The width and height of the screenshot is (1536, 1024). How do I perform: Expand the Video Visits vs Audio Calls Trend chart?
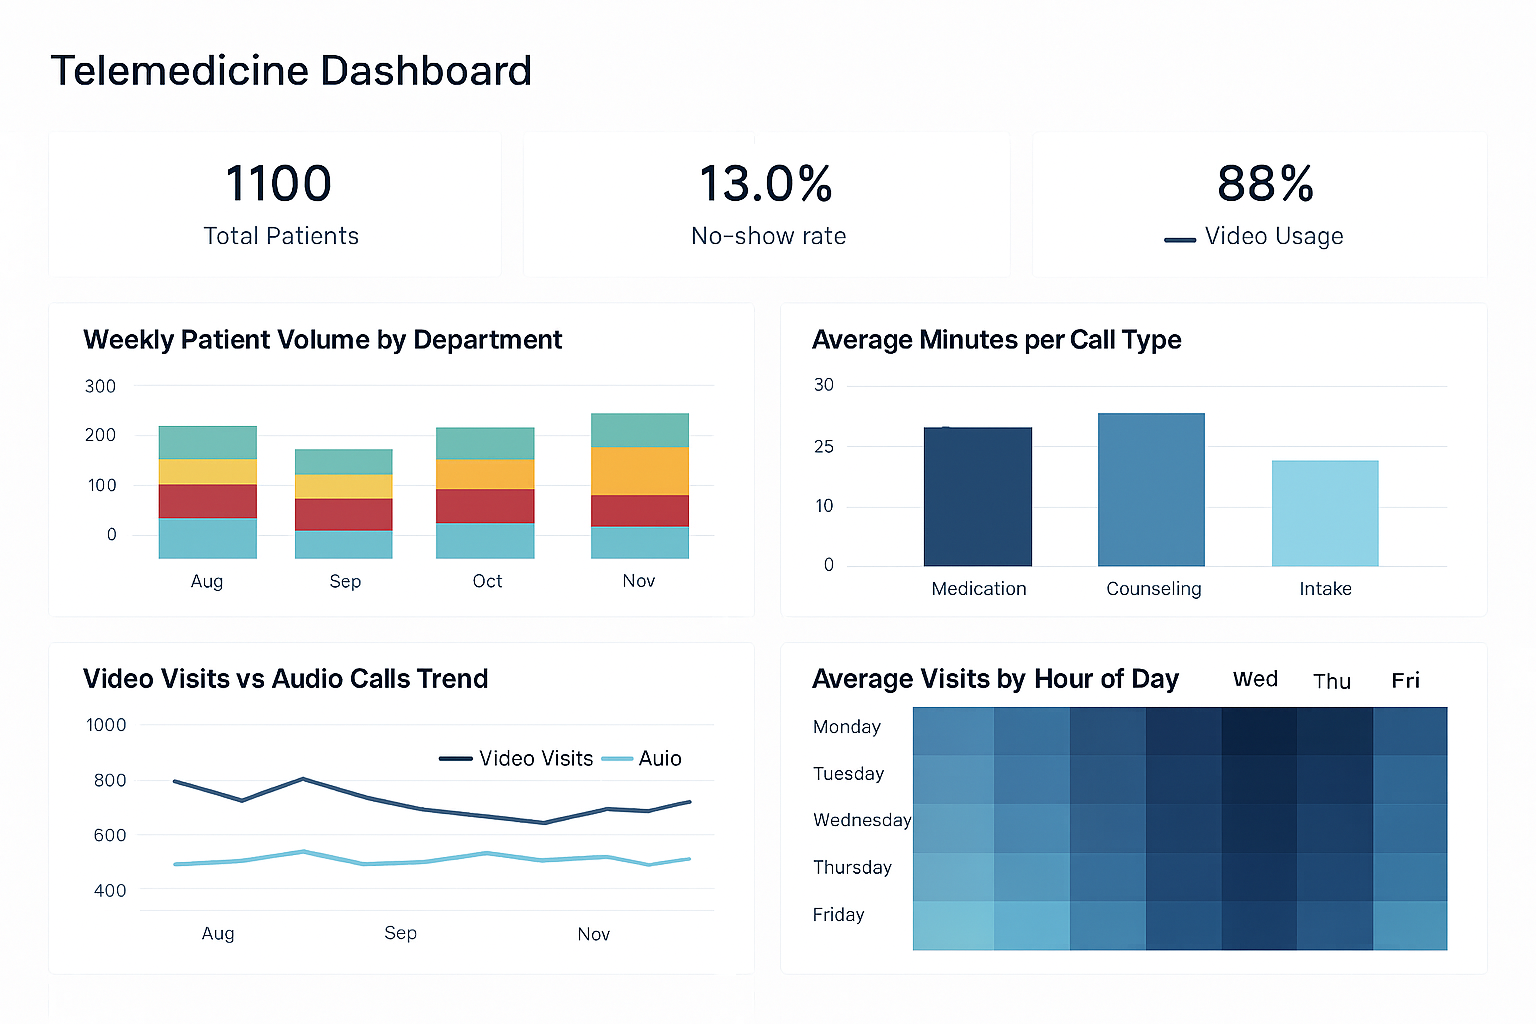click(285, 679)
